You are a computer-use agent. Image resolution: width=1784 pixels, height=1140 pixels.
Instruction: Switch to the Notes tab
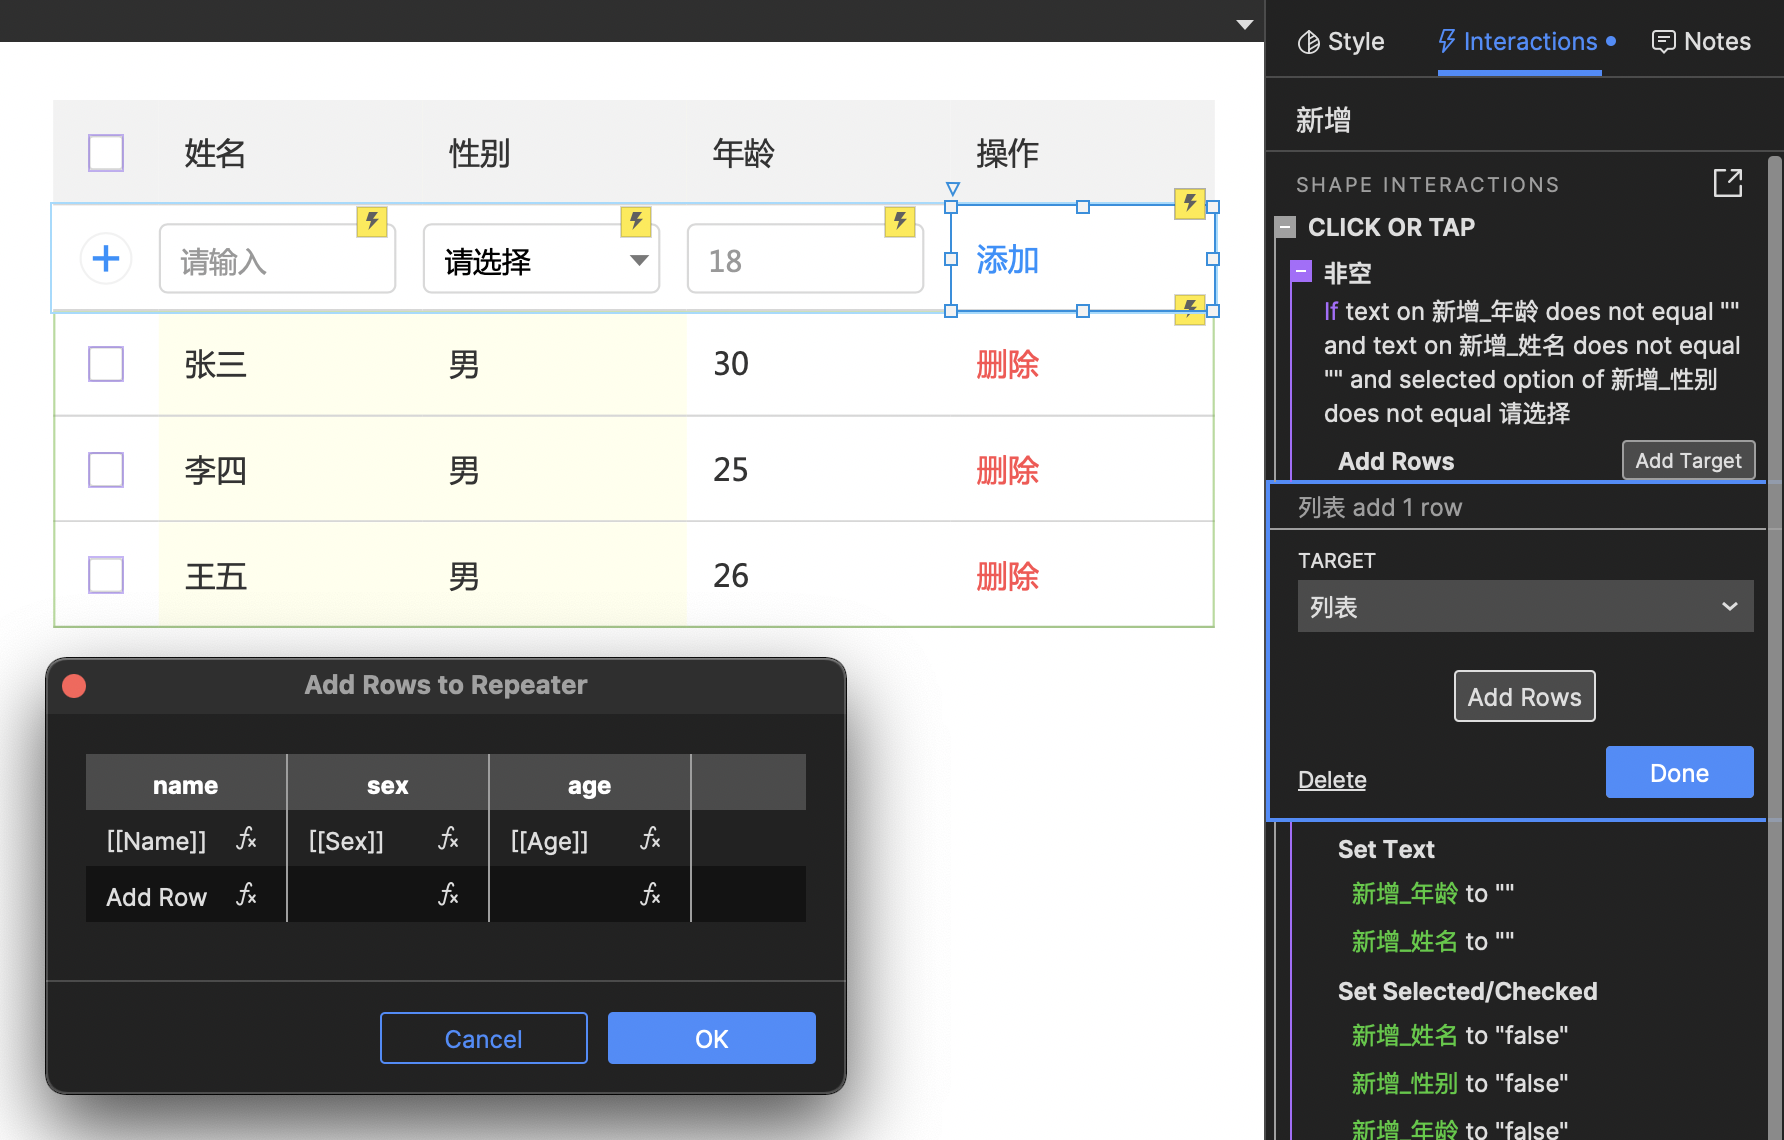[1701, 41]
